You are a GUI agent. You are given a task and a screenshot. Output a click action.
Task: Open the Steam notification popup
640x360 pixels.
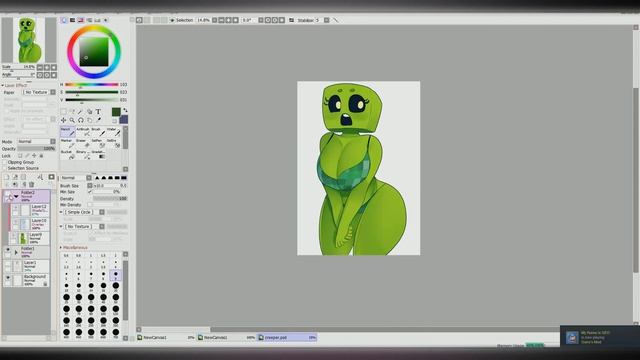pos(600,336)
